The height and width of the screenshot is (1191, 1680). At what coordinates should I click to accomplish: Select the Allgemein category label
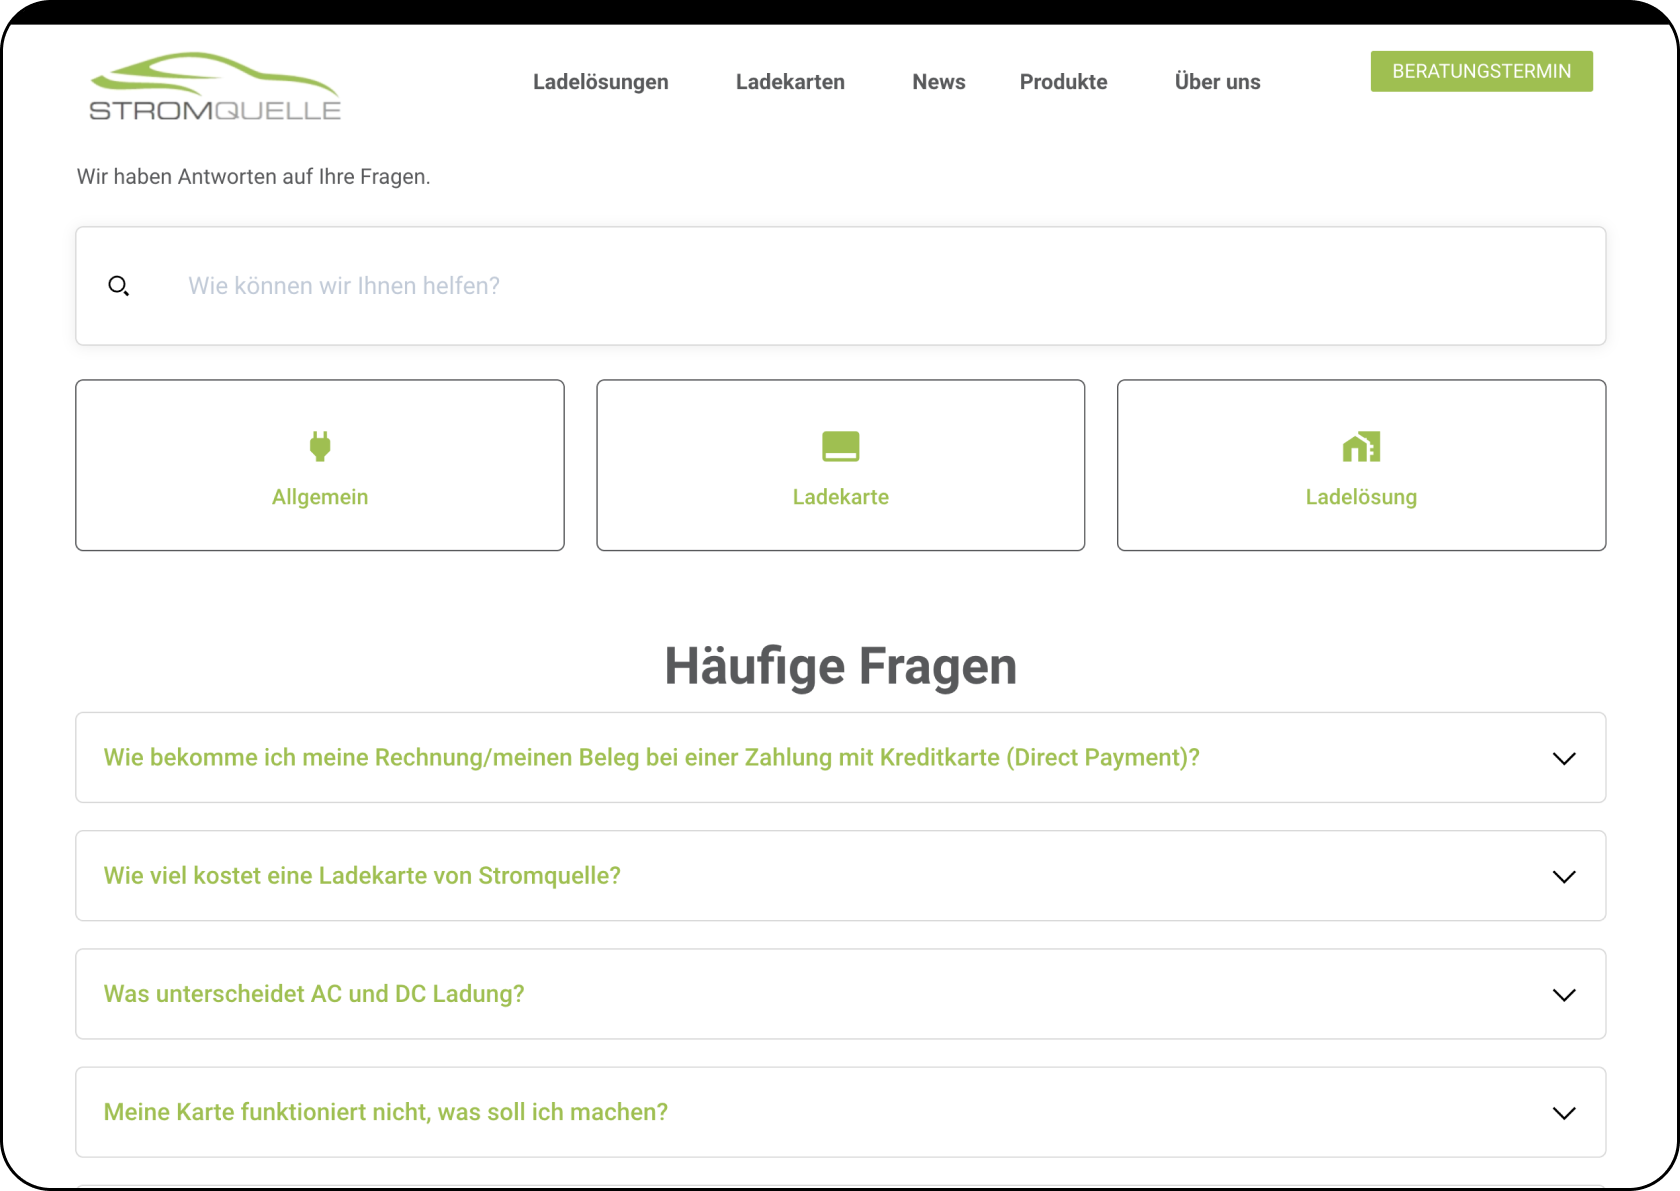(x=320, y=497)
